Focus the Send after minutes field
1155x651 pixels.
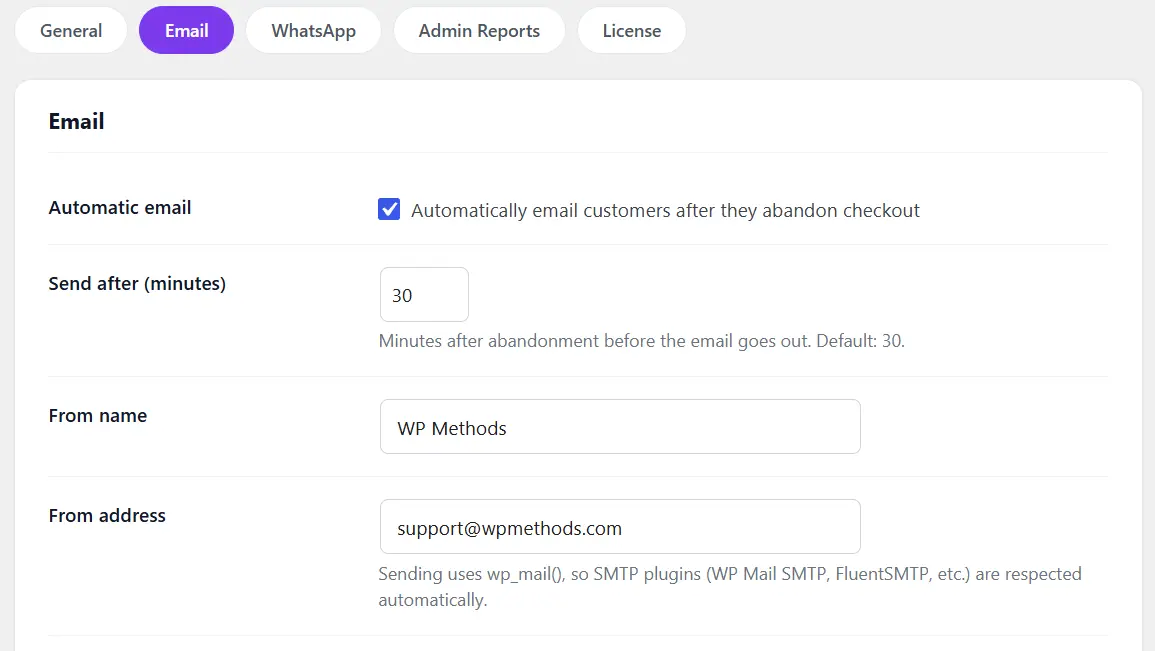(424, 295)
